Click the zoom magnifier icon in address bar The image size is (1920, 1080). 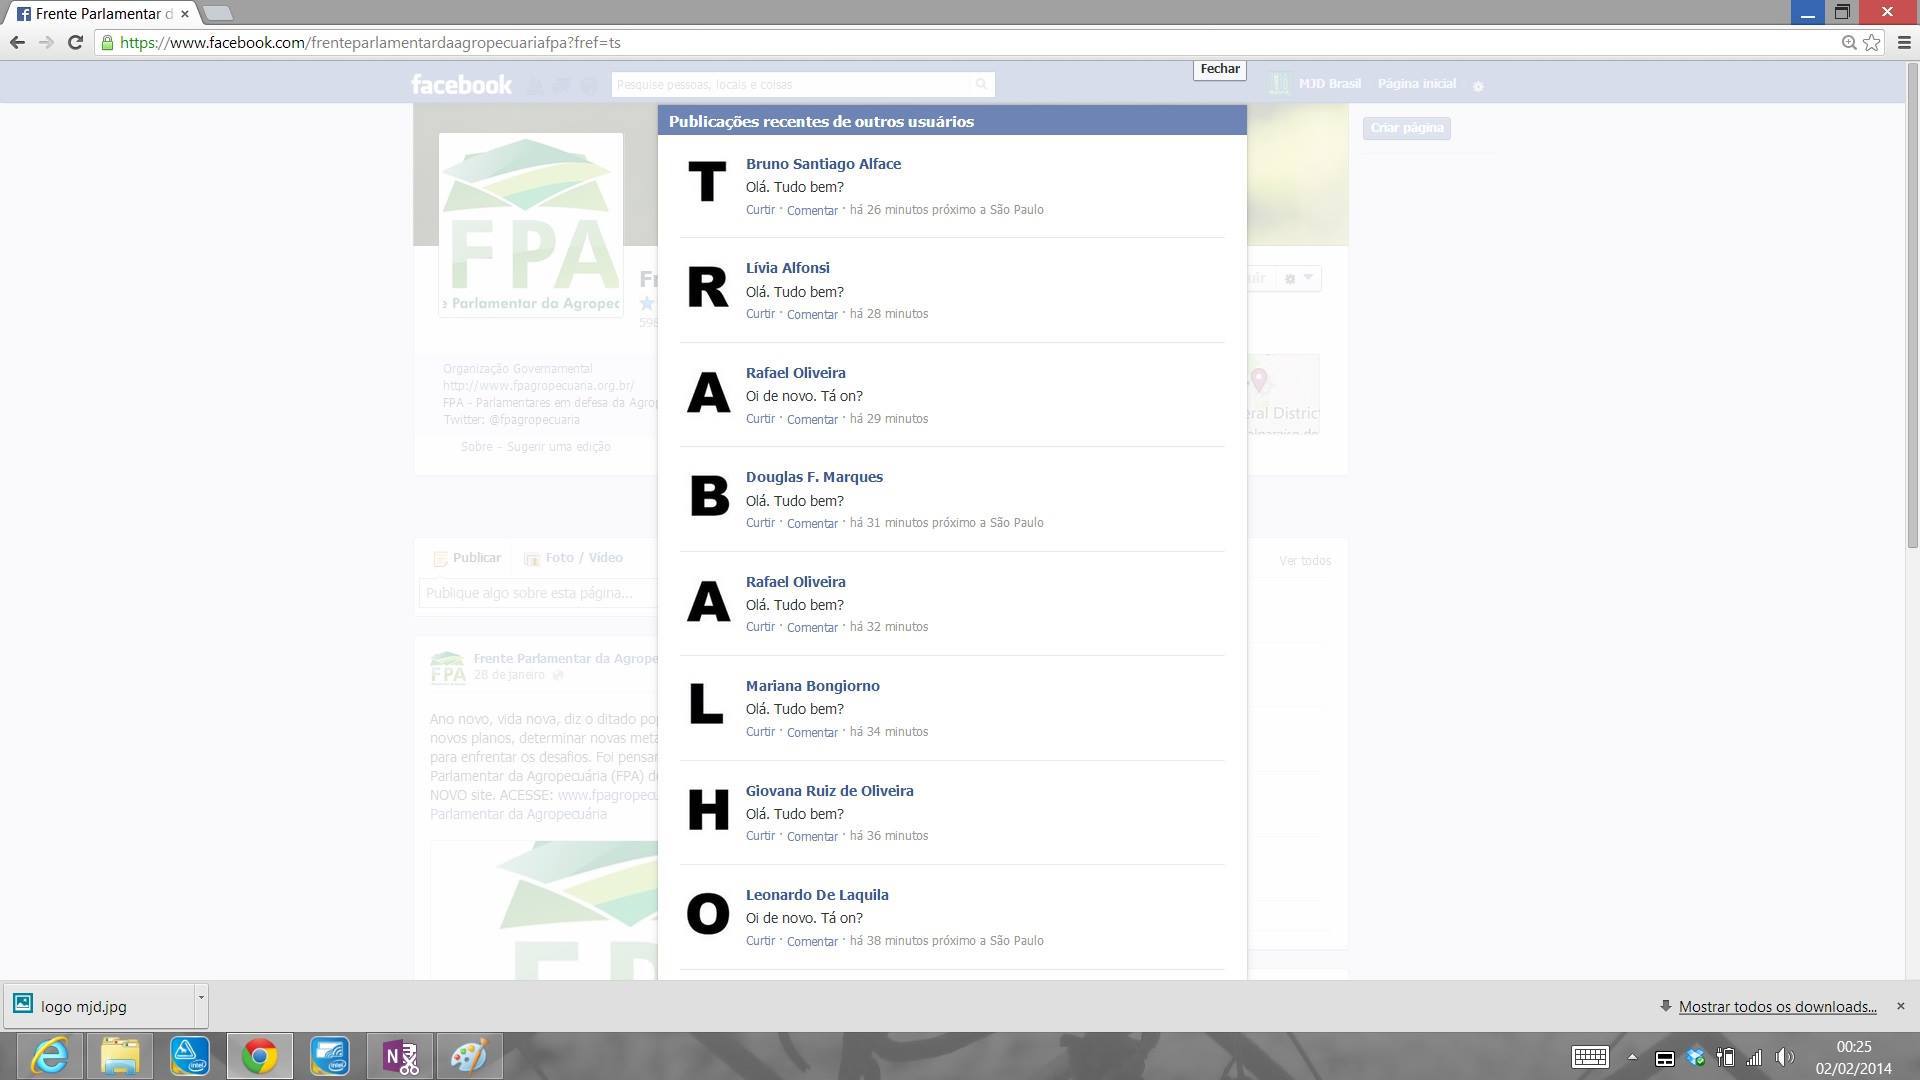click(x=1849, y=42)
